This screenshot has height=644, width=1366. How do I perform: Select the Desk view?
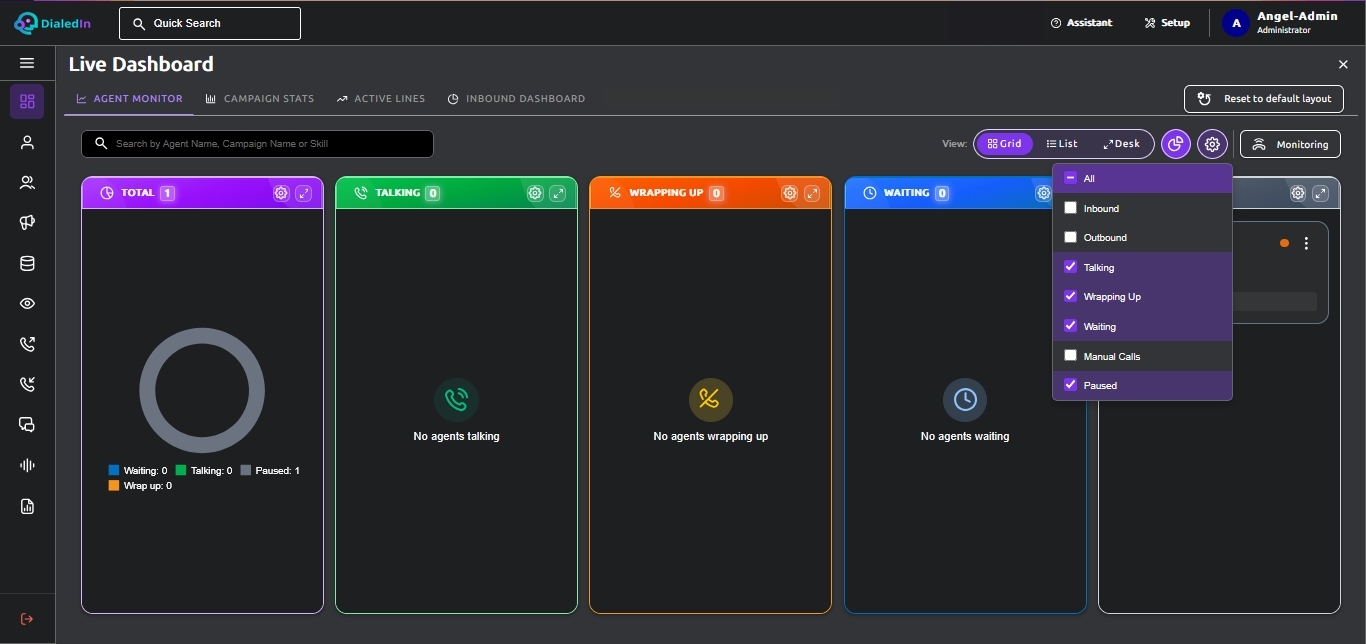[1121, 144]
